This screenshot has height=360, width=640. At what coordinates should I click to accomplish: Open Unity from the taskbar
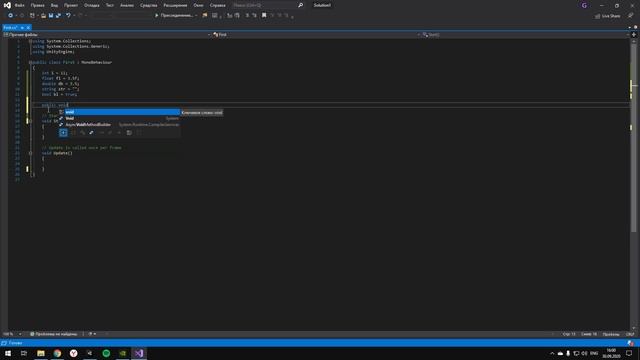90,353
